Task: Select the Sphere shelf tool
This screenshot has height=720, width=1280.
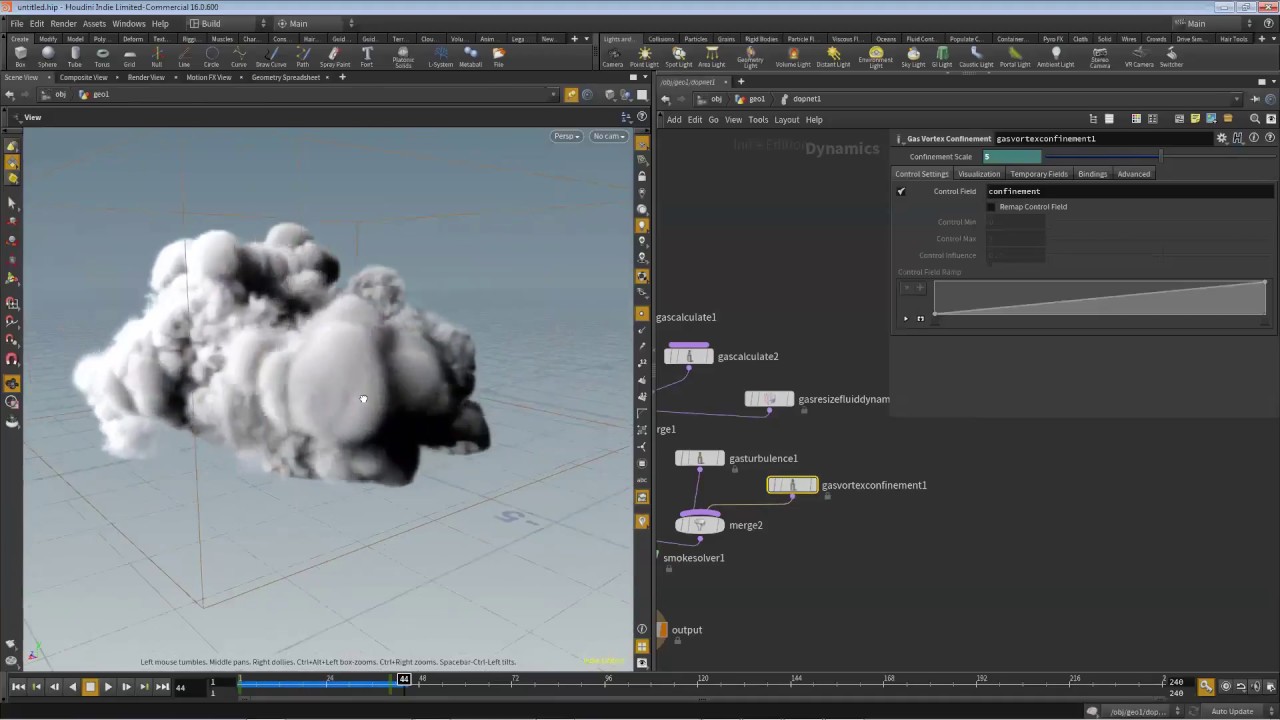Action: pyautogui.click(x=47, y=56)
